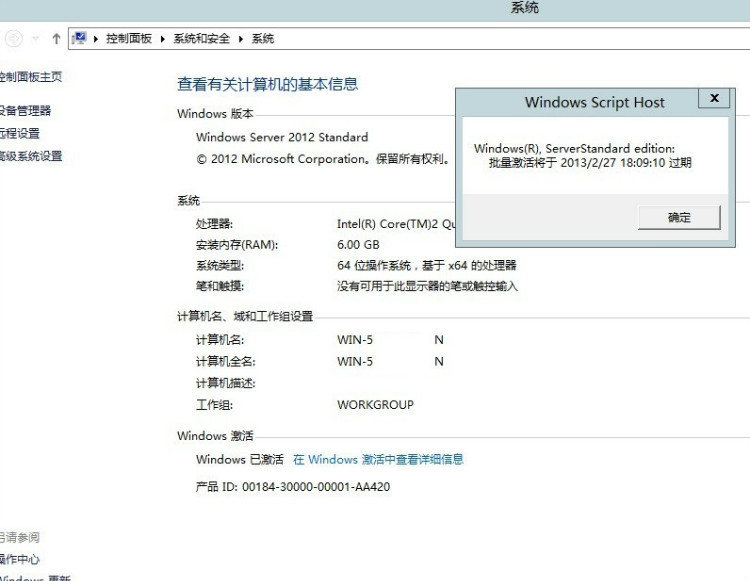
Task: Click the 没有可用于此显示器的笔或触控输入 value
Action: coord(427,286)
